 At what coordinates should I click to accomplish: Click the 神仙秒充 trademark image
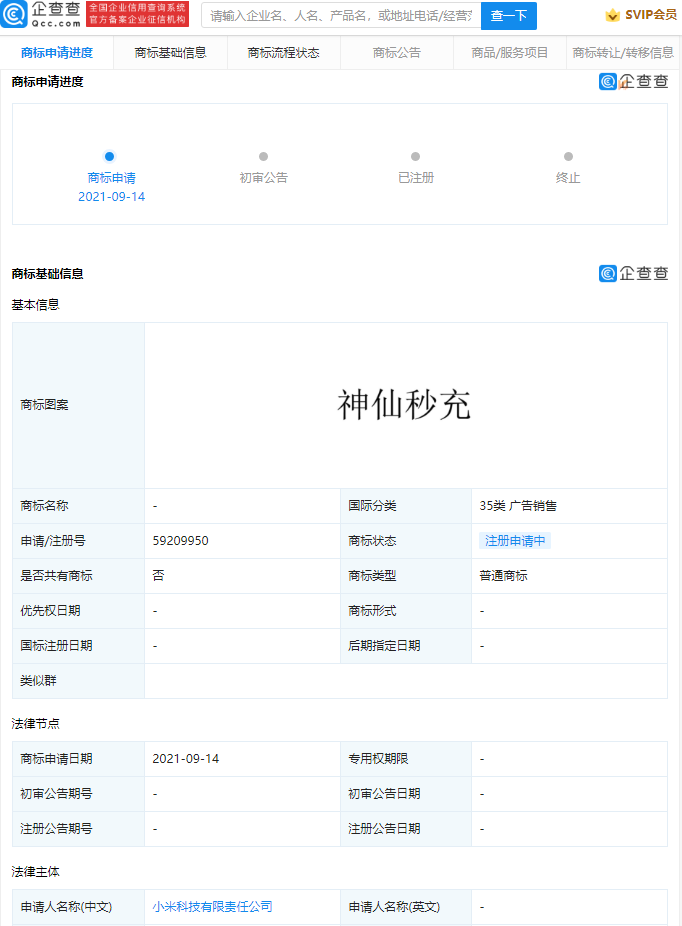pos(404,405)
